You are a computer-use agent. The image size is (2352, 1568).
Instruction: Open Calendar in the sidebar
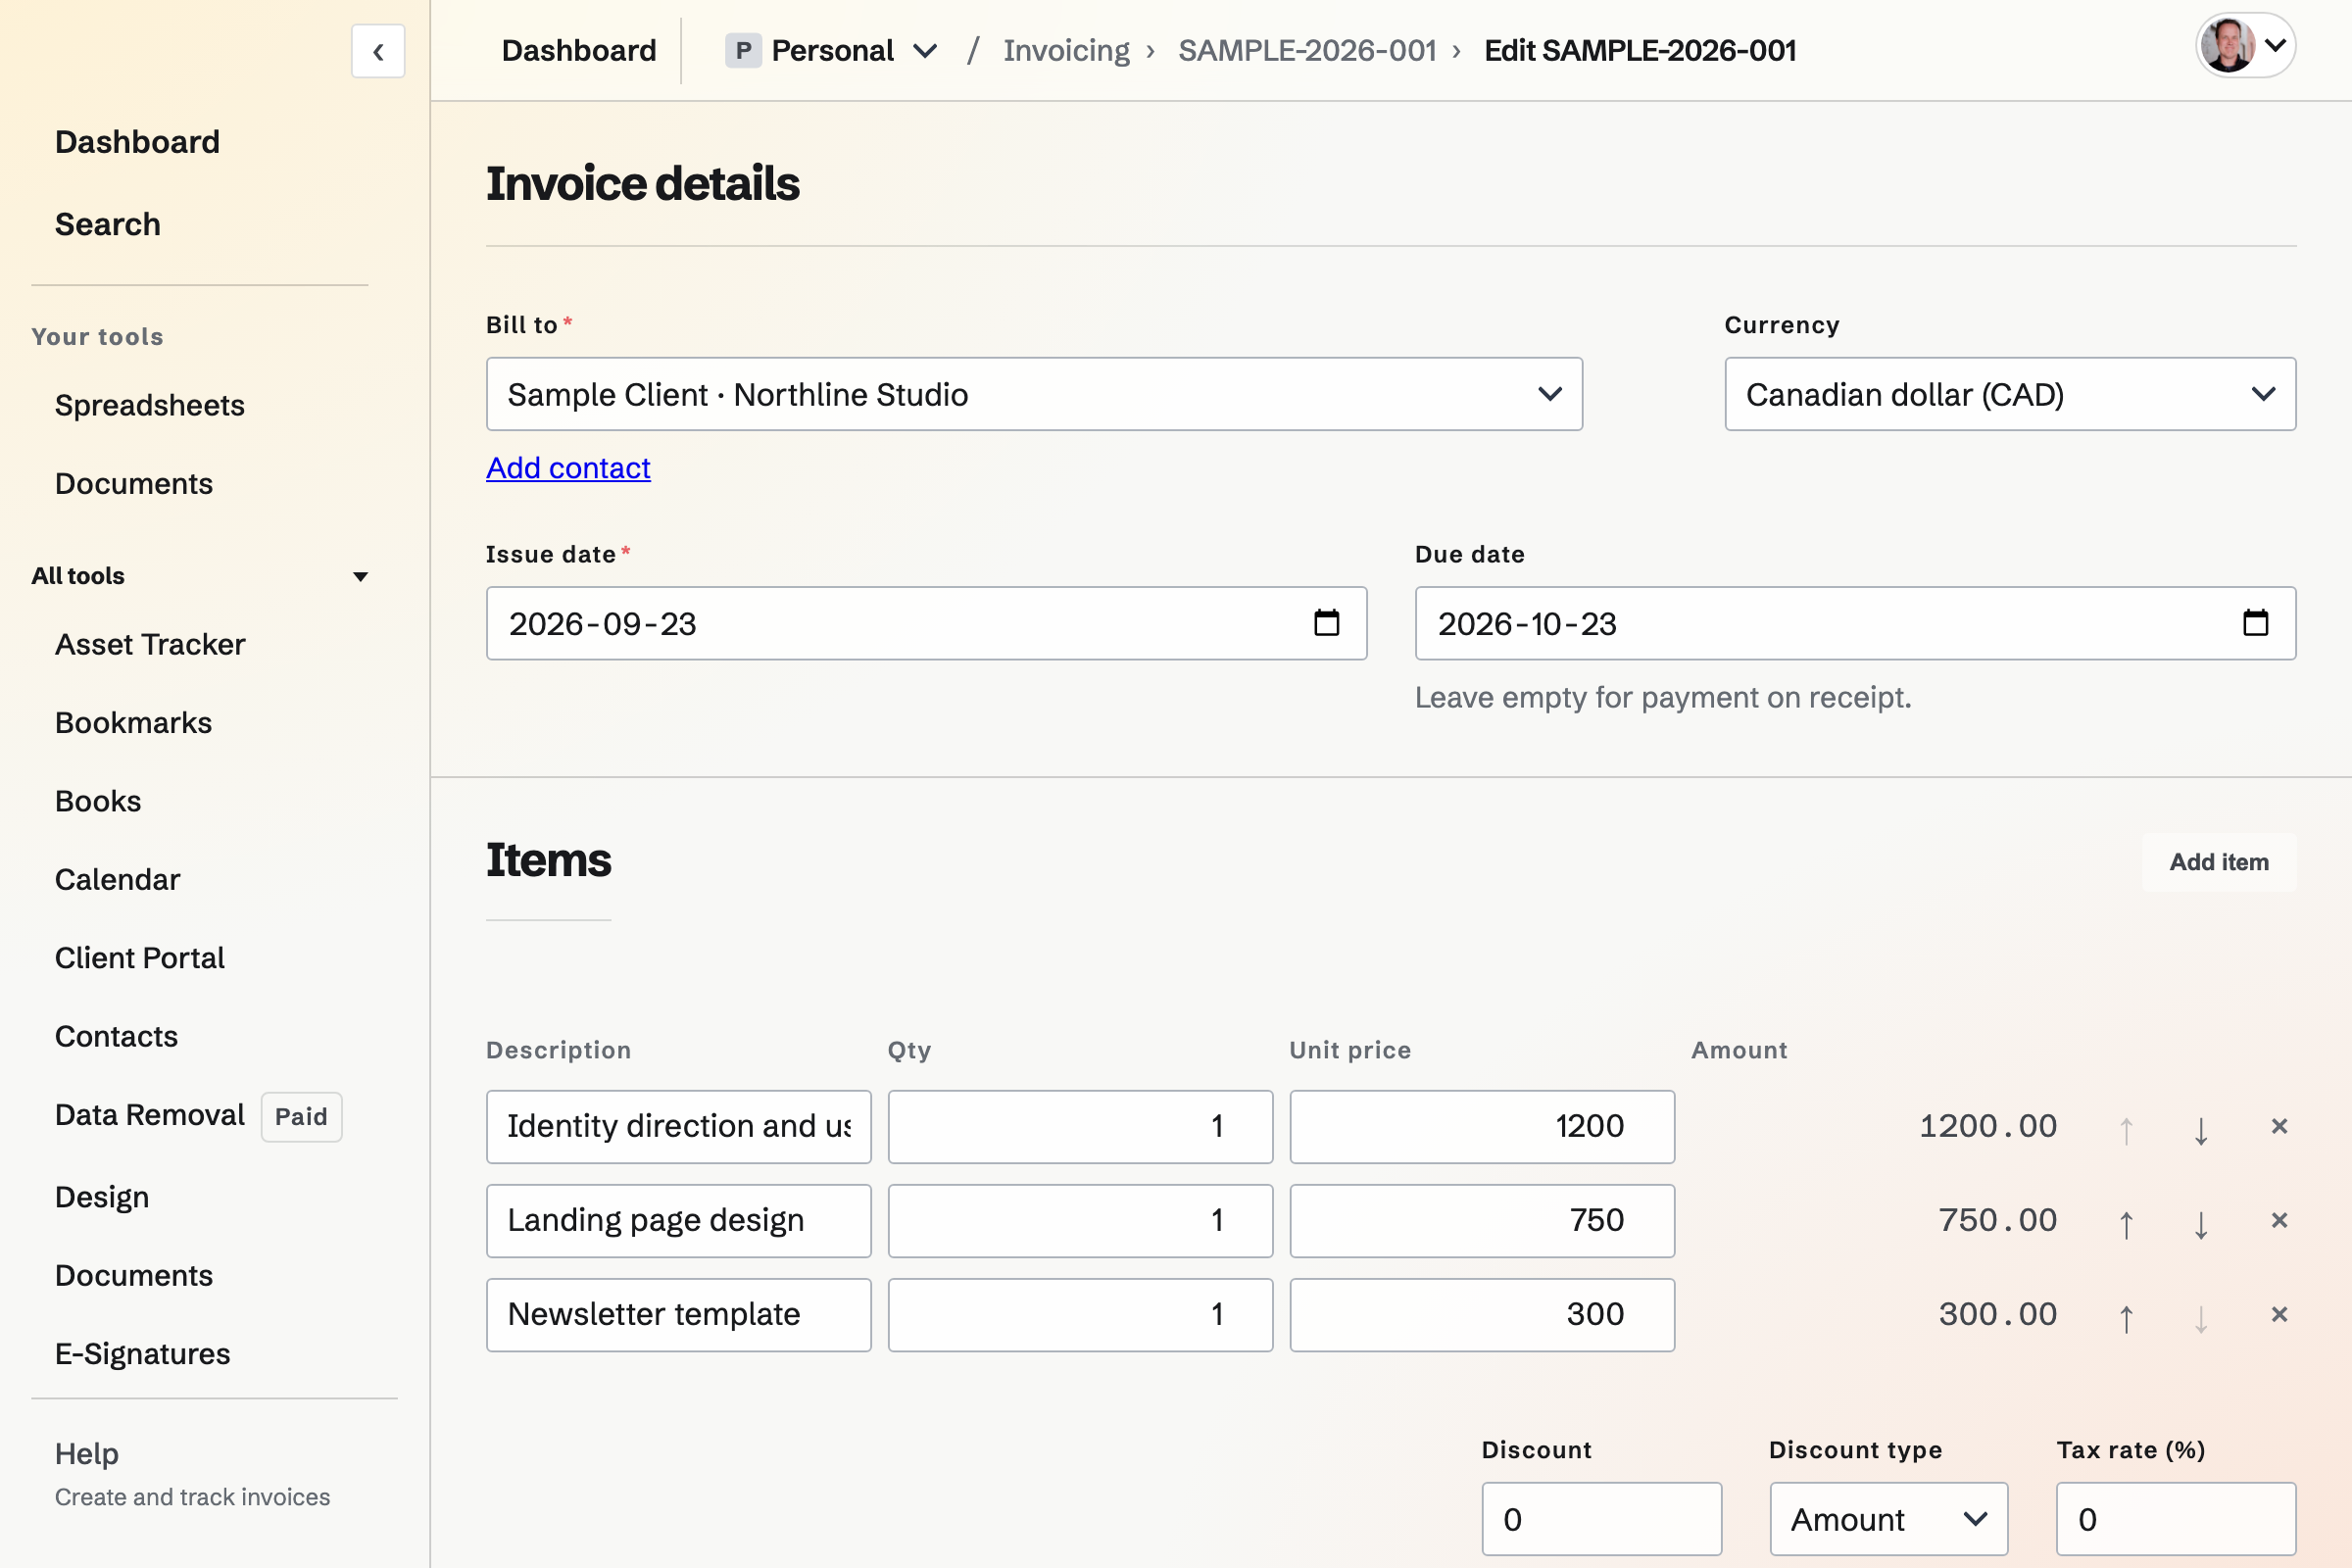point(117,879)
